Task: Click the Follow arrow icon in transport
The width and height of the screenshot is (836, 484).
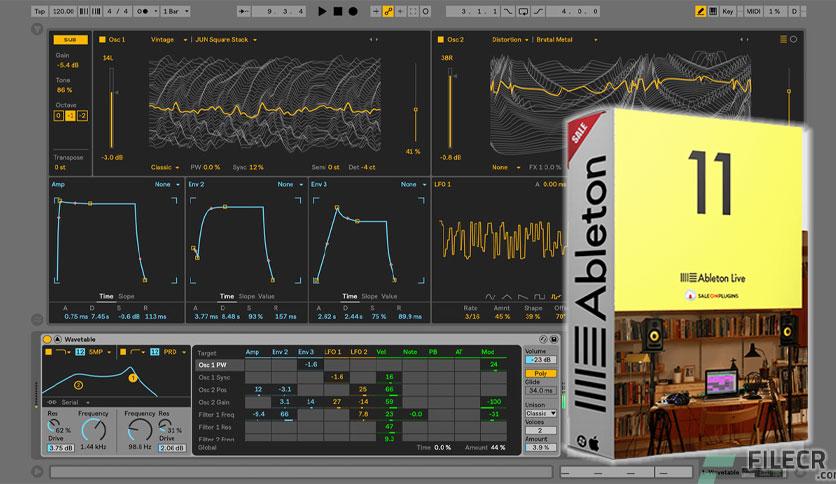Action: [x=244, y=11]
